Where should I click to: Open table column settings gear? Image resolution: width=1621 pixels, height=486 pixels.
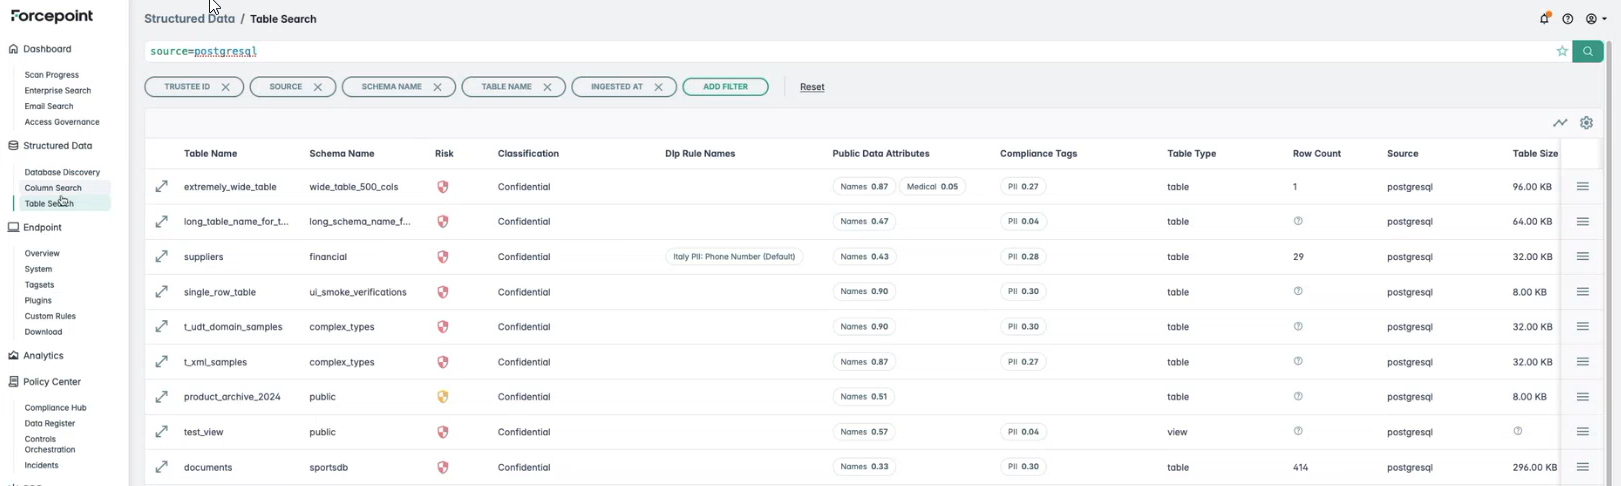(1586, 123)
